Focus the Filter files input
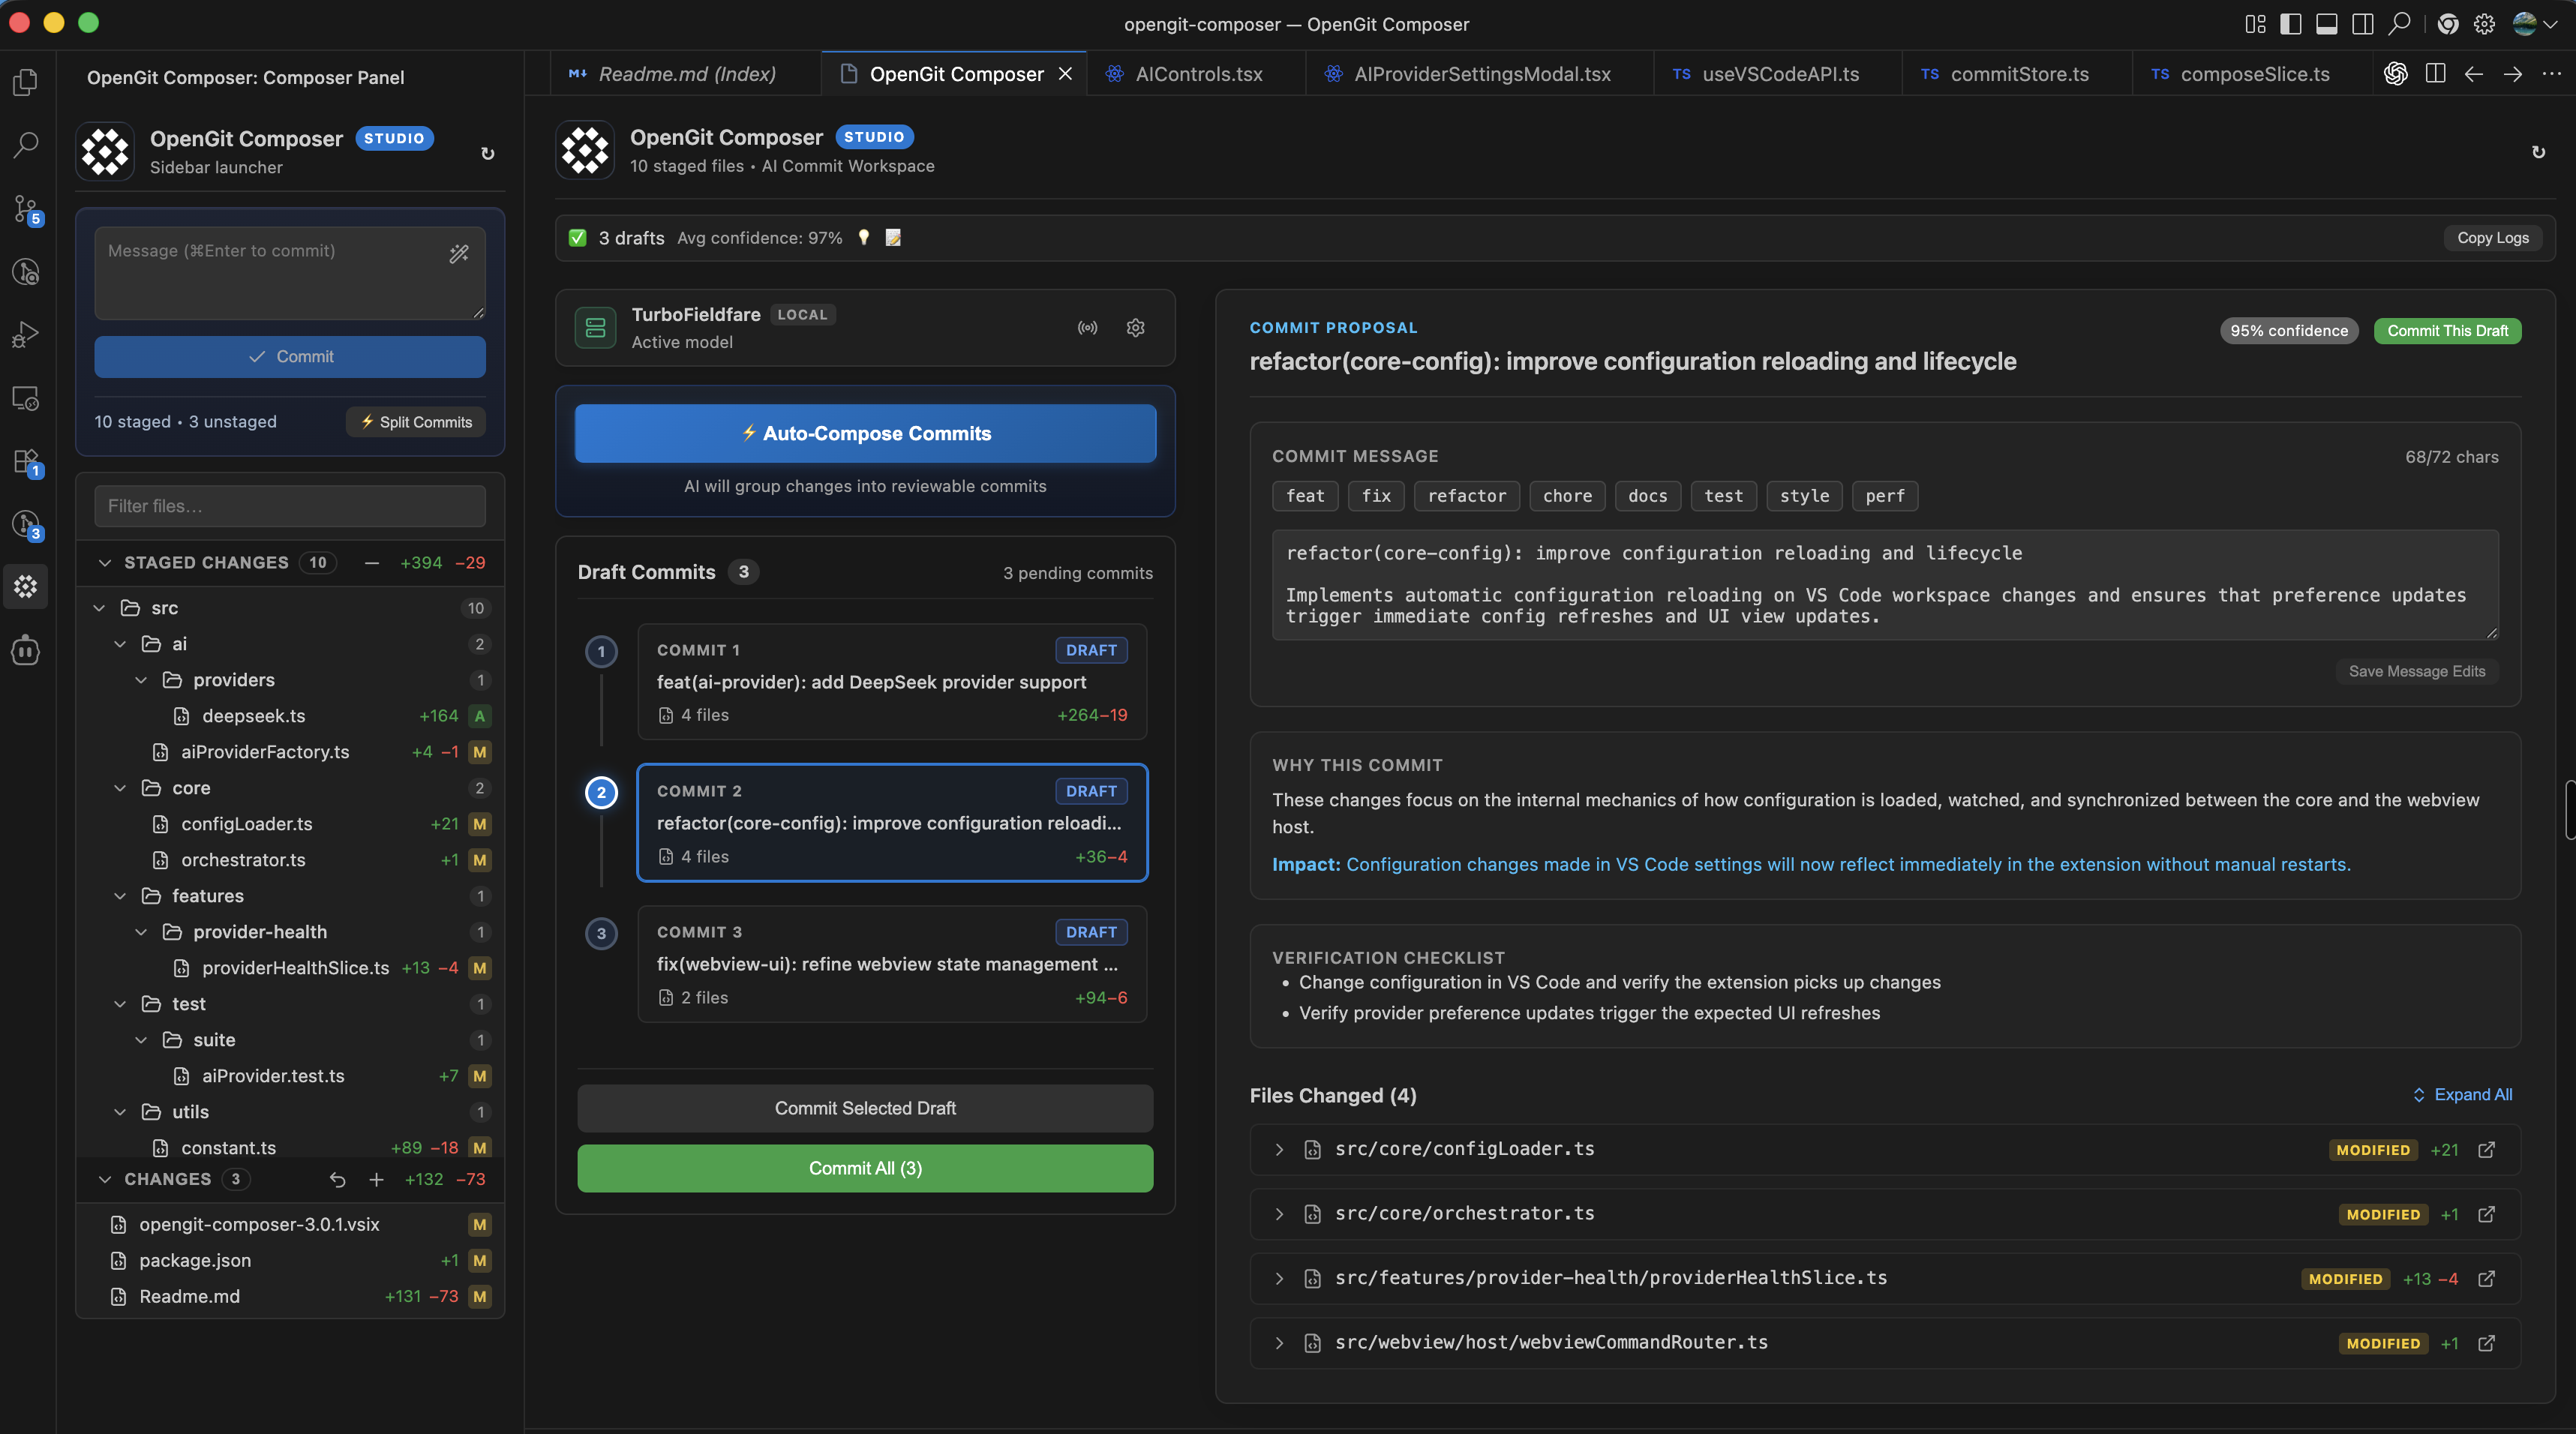 click(x=290, y=506)
